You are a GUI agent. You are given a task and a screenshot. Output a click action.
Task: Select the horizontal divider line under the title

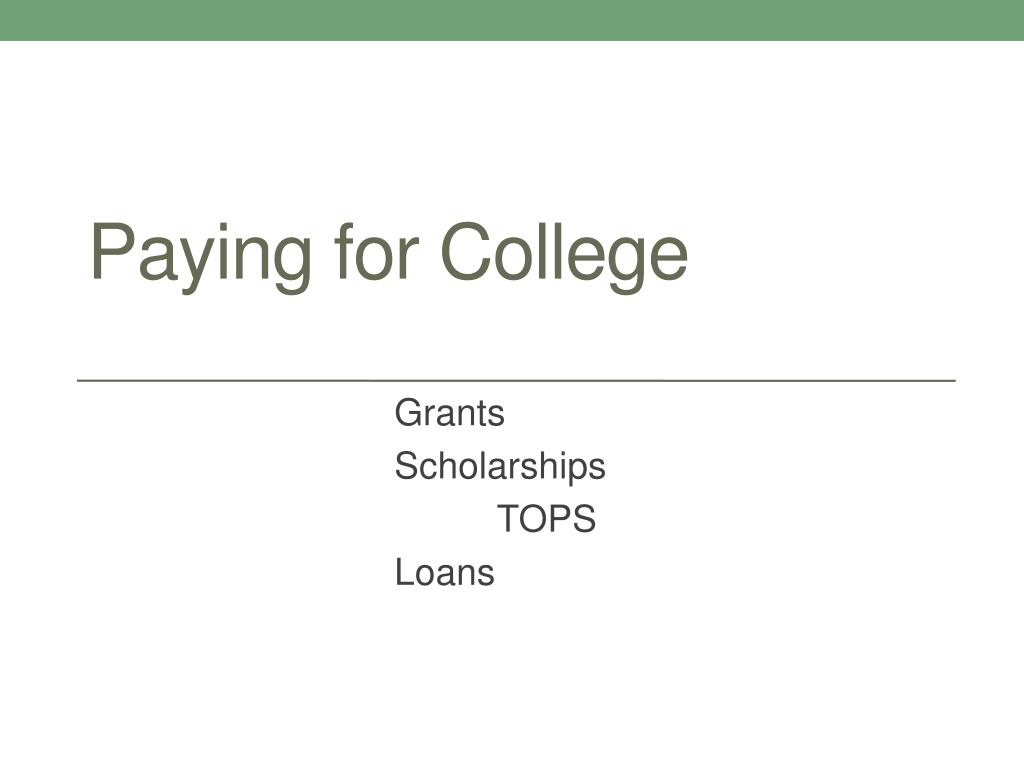516,380
